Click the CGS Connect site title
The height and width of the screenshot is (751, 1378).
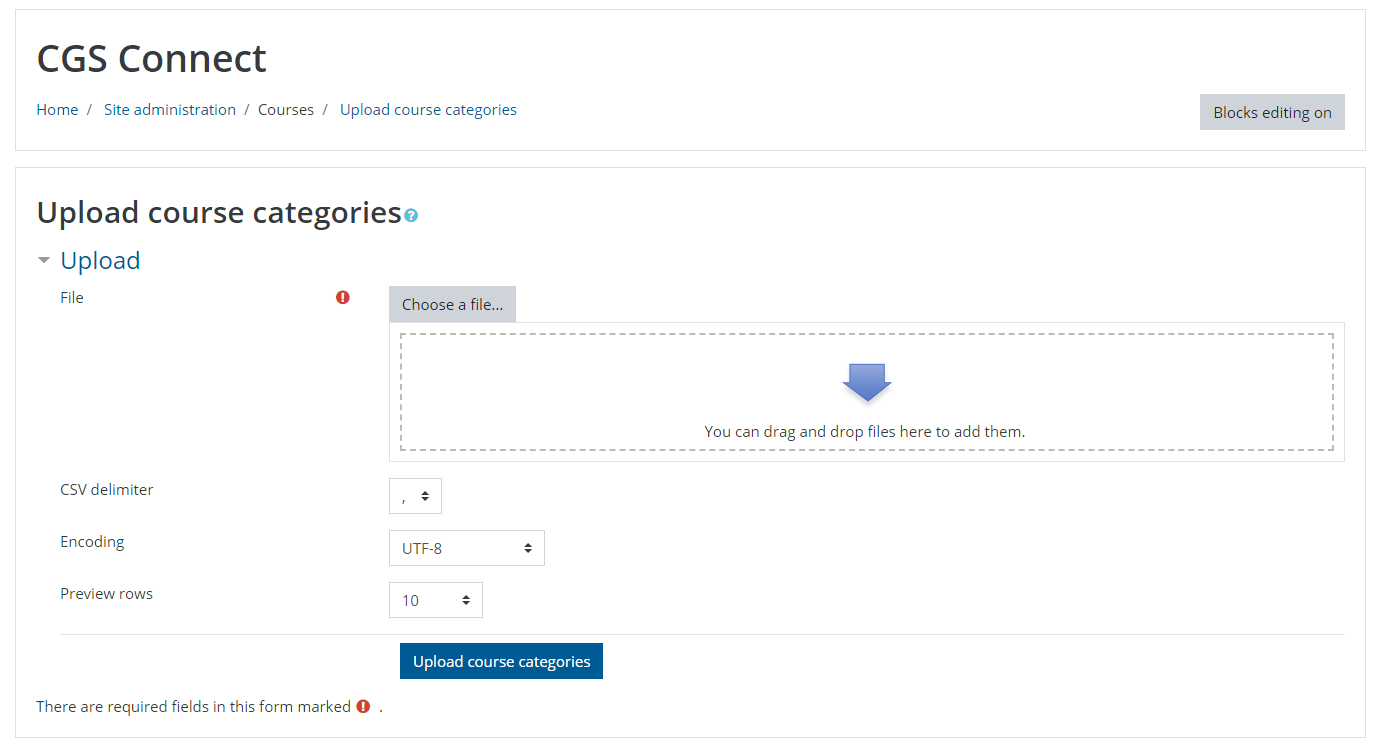coord(152,59)
